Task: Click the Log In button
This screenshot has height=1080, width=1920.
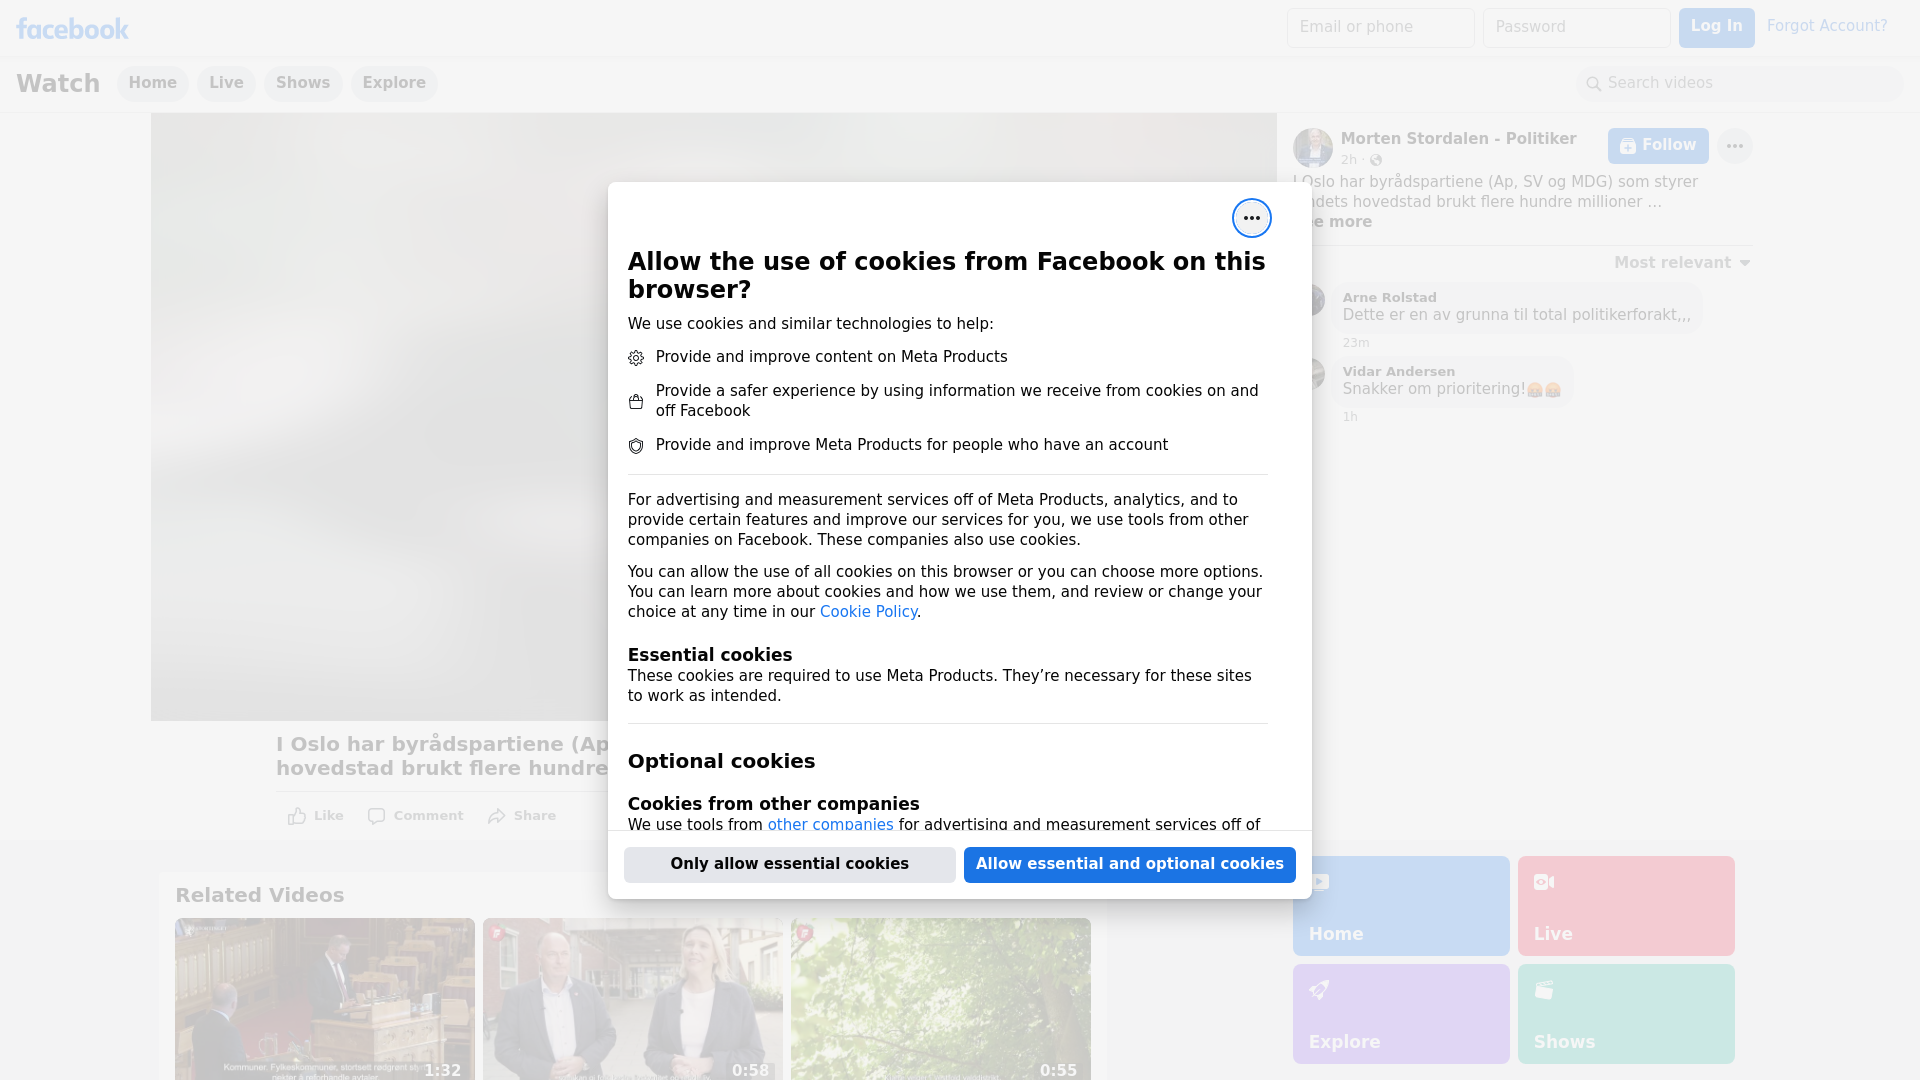Action: 1716,27
